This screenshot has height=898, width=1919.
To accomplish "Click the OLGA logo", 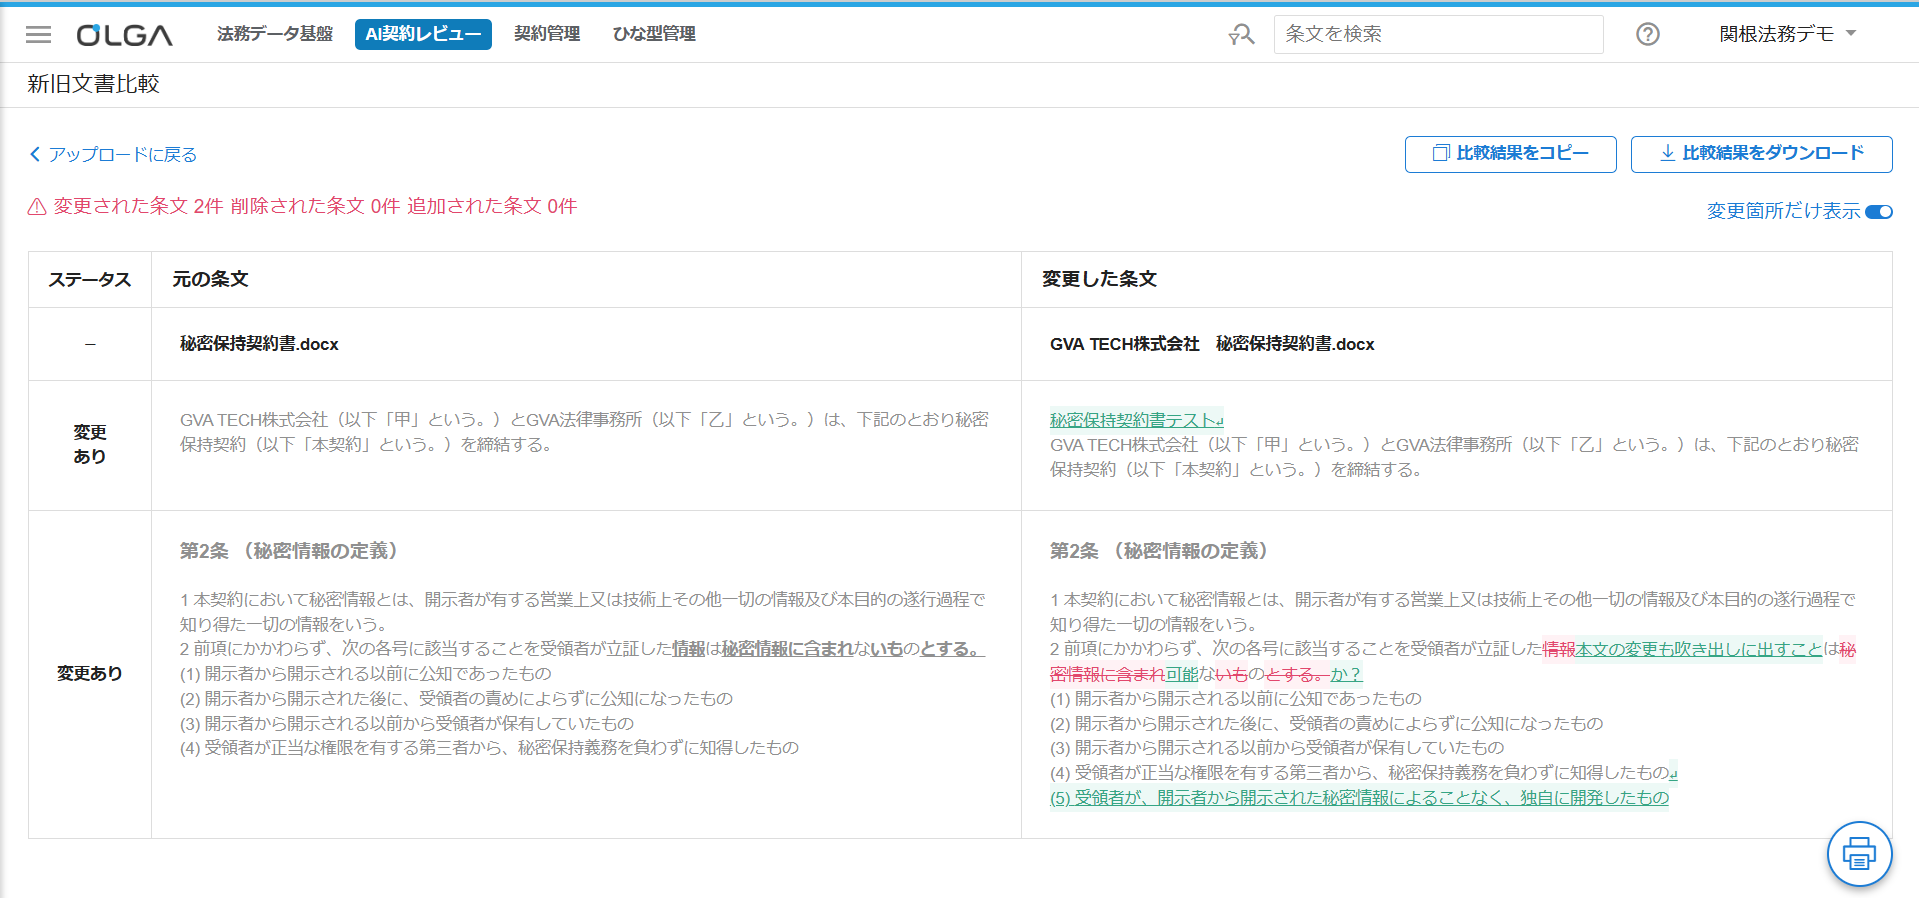I will 125,35.
